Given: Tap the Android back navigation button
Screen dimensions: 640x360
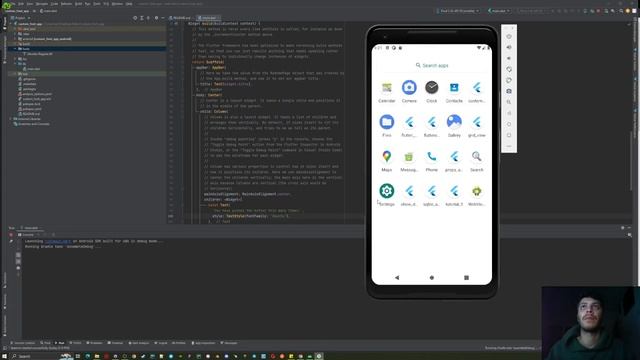Looking at the screenshot, I should tap(397, 278).
